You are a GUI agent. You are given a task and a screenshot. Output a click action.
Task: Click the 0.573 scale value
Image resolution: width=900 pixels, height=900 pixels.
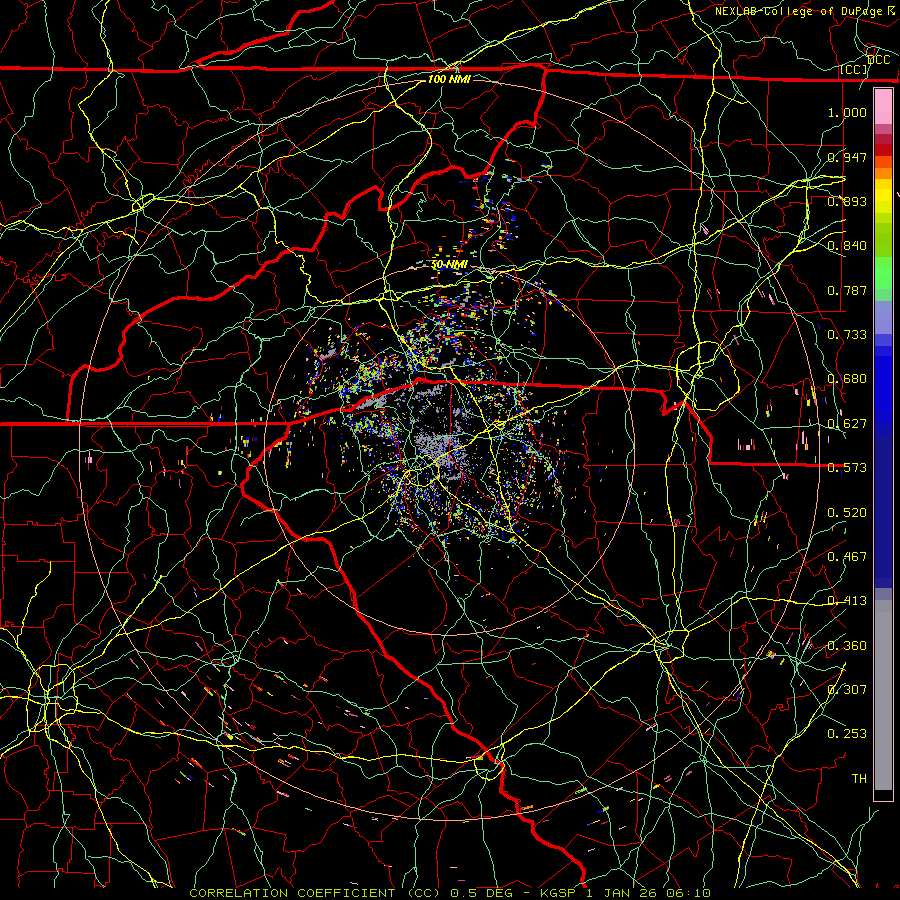(x=847, y=467)
